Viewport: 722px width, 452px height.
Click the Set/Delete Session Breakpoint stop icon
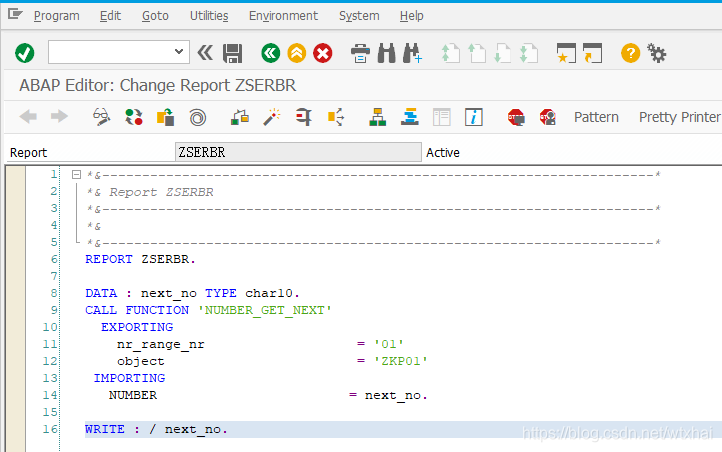tap(516, 117)
